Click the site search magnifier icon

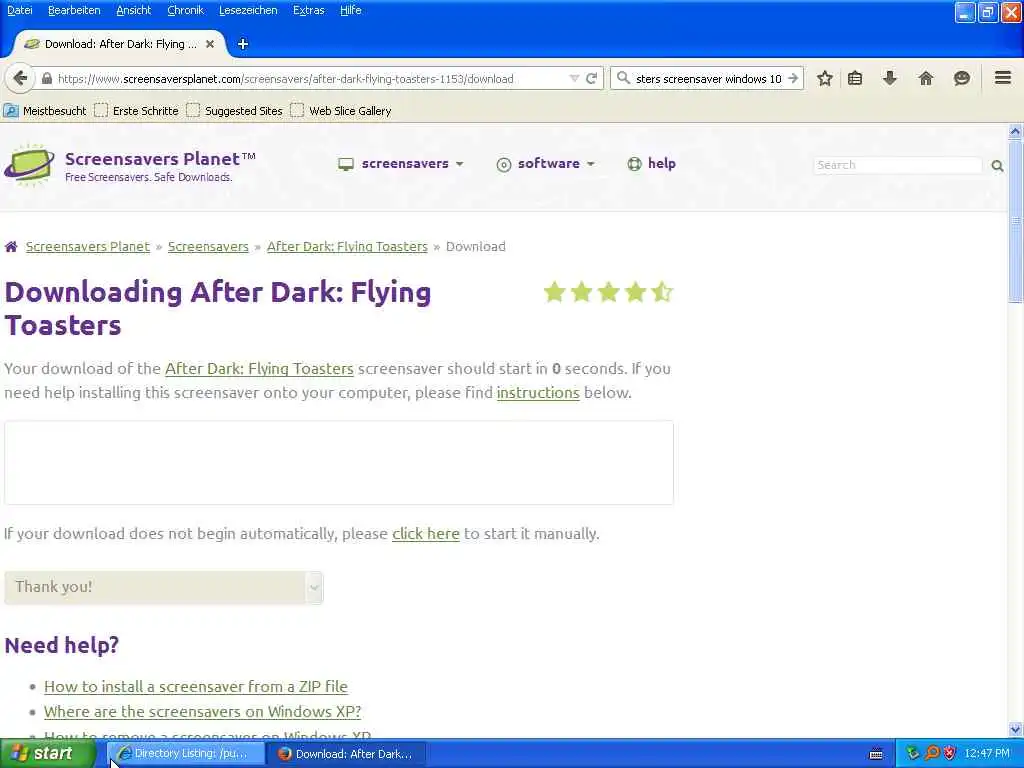pyautogui.click(x=997, y=166)
